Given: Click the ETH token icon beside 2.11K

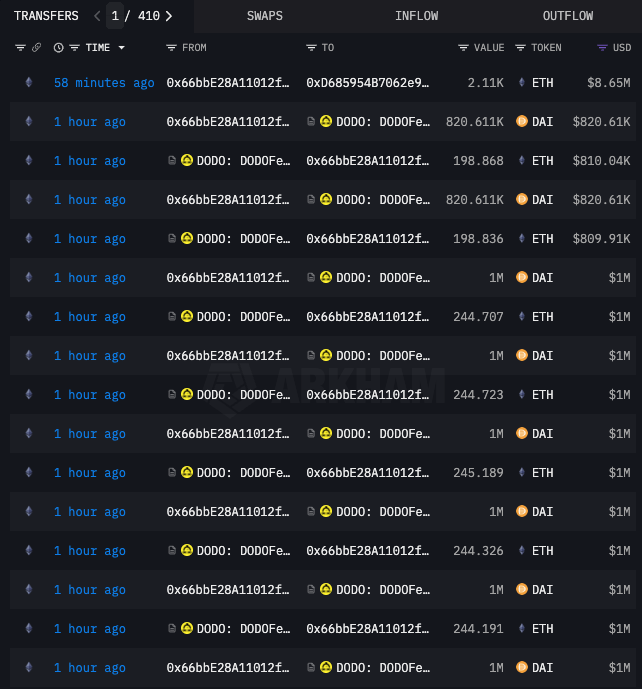Looking at the screenshot, I should (521, 83).
